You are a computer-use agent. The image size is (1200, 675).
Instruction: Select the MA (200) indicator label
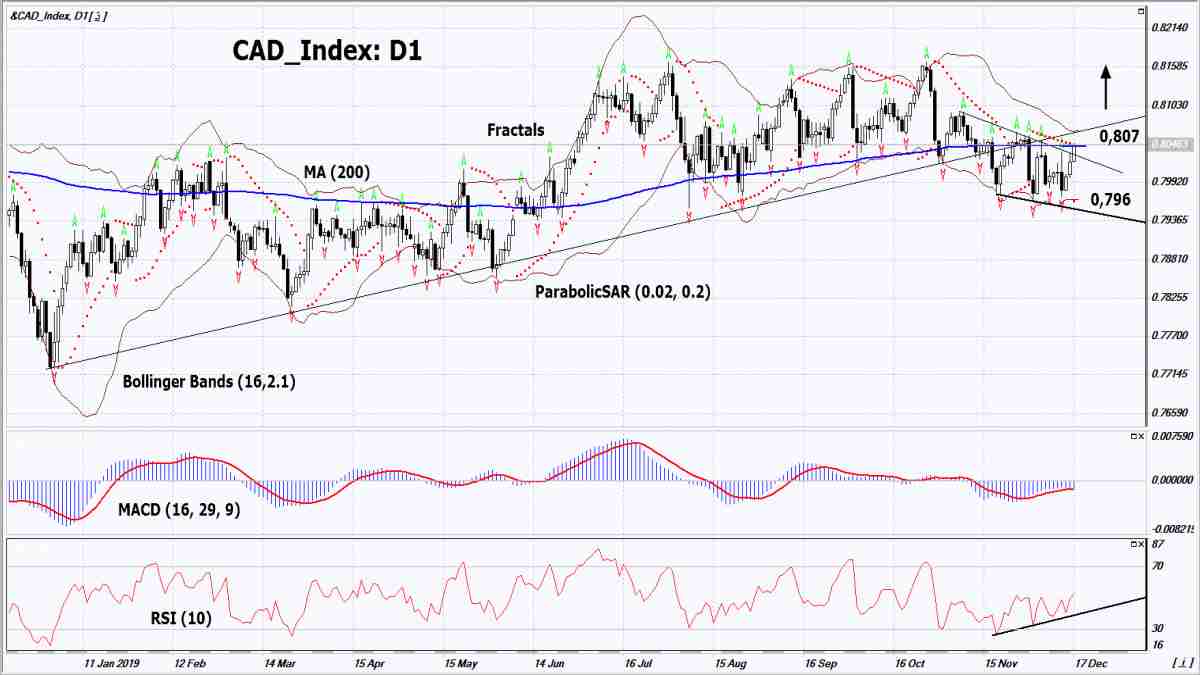tap(337, 173)
